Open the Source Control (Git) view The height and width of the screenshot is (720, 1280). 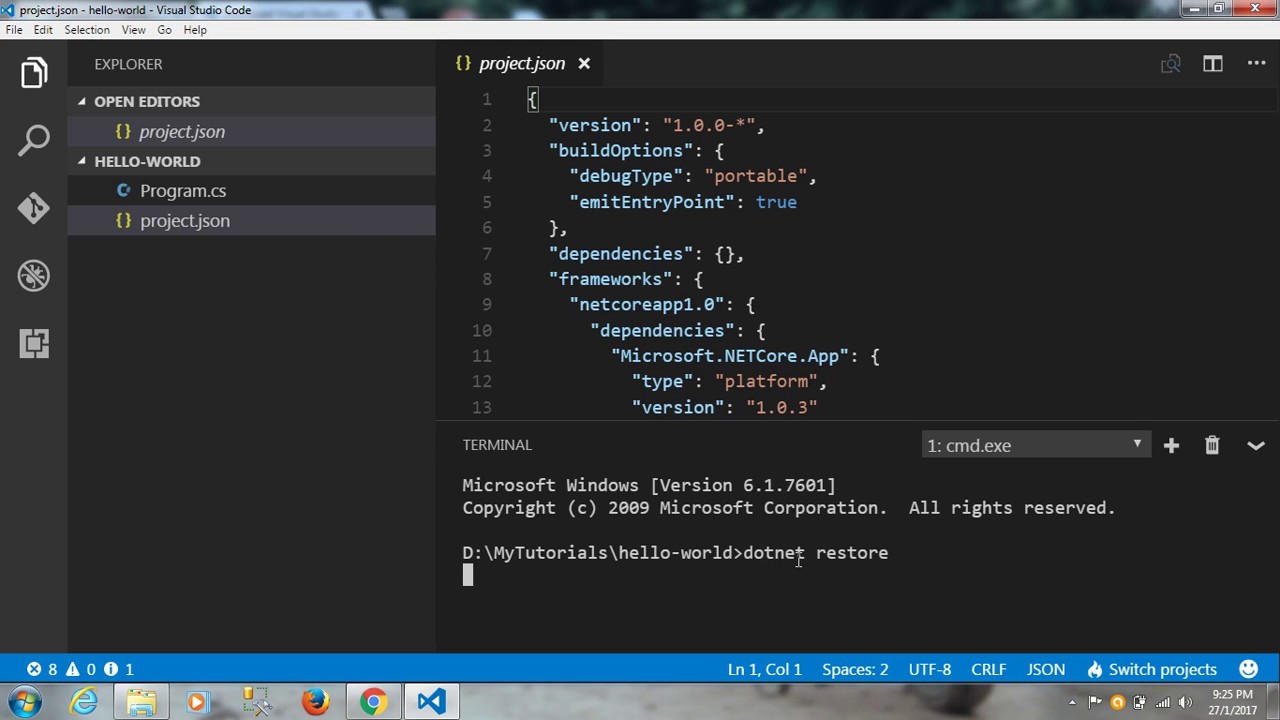click(34, 208)
